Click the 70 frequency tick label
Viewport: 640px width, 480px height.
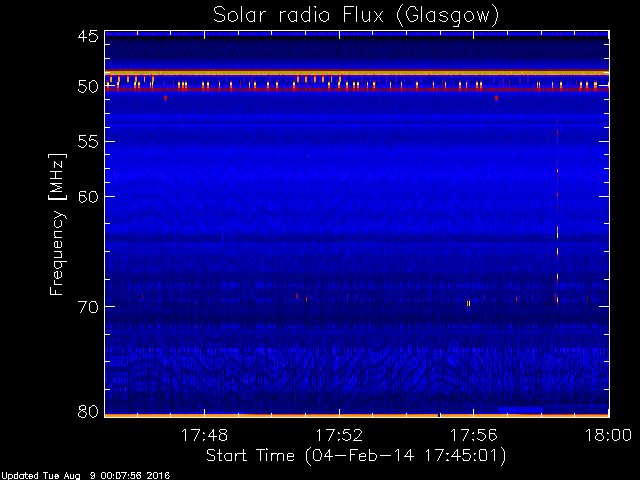coord(88,307)
